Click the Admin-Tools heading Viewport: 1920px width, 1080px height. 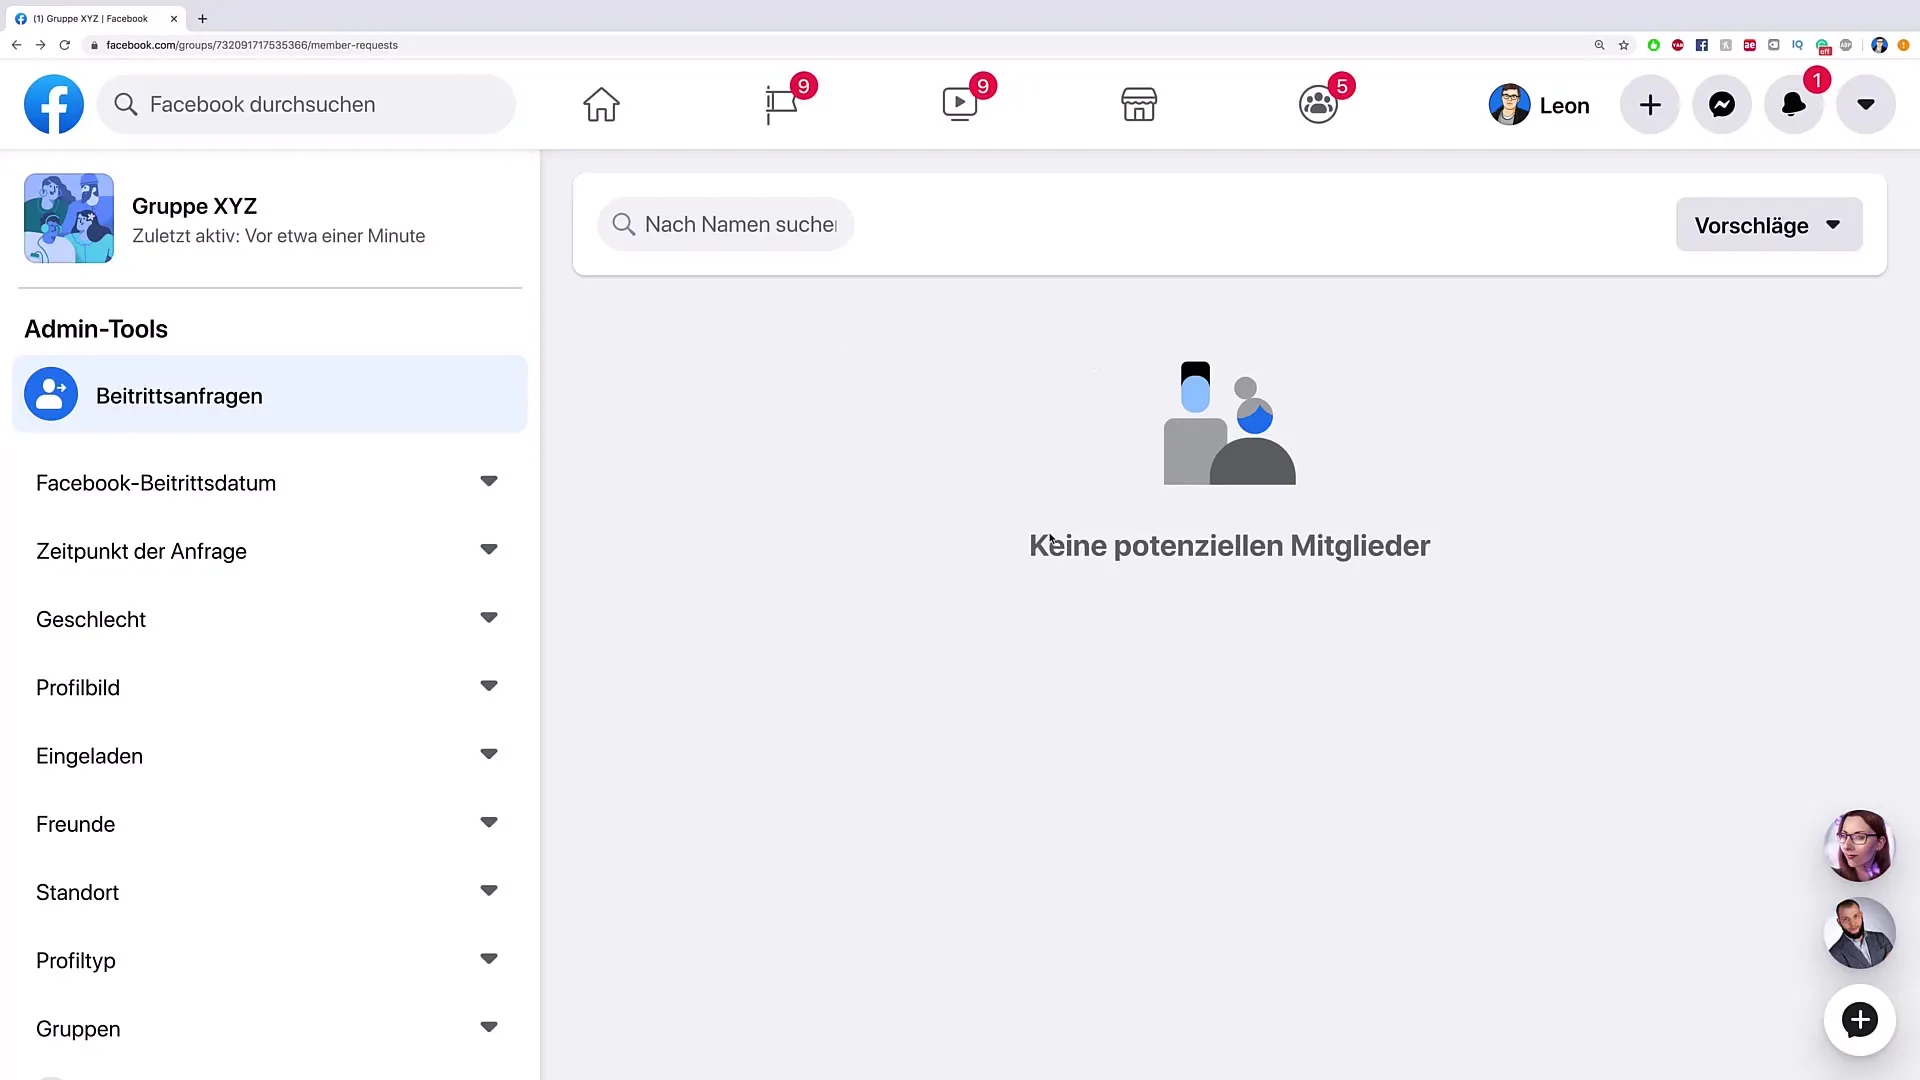coord(96,329)
